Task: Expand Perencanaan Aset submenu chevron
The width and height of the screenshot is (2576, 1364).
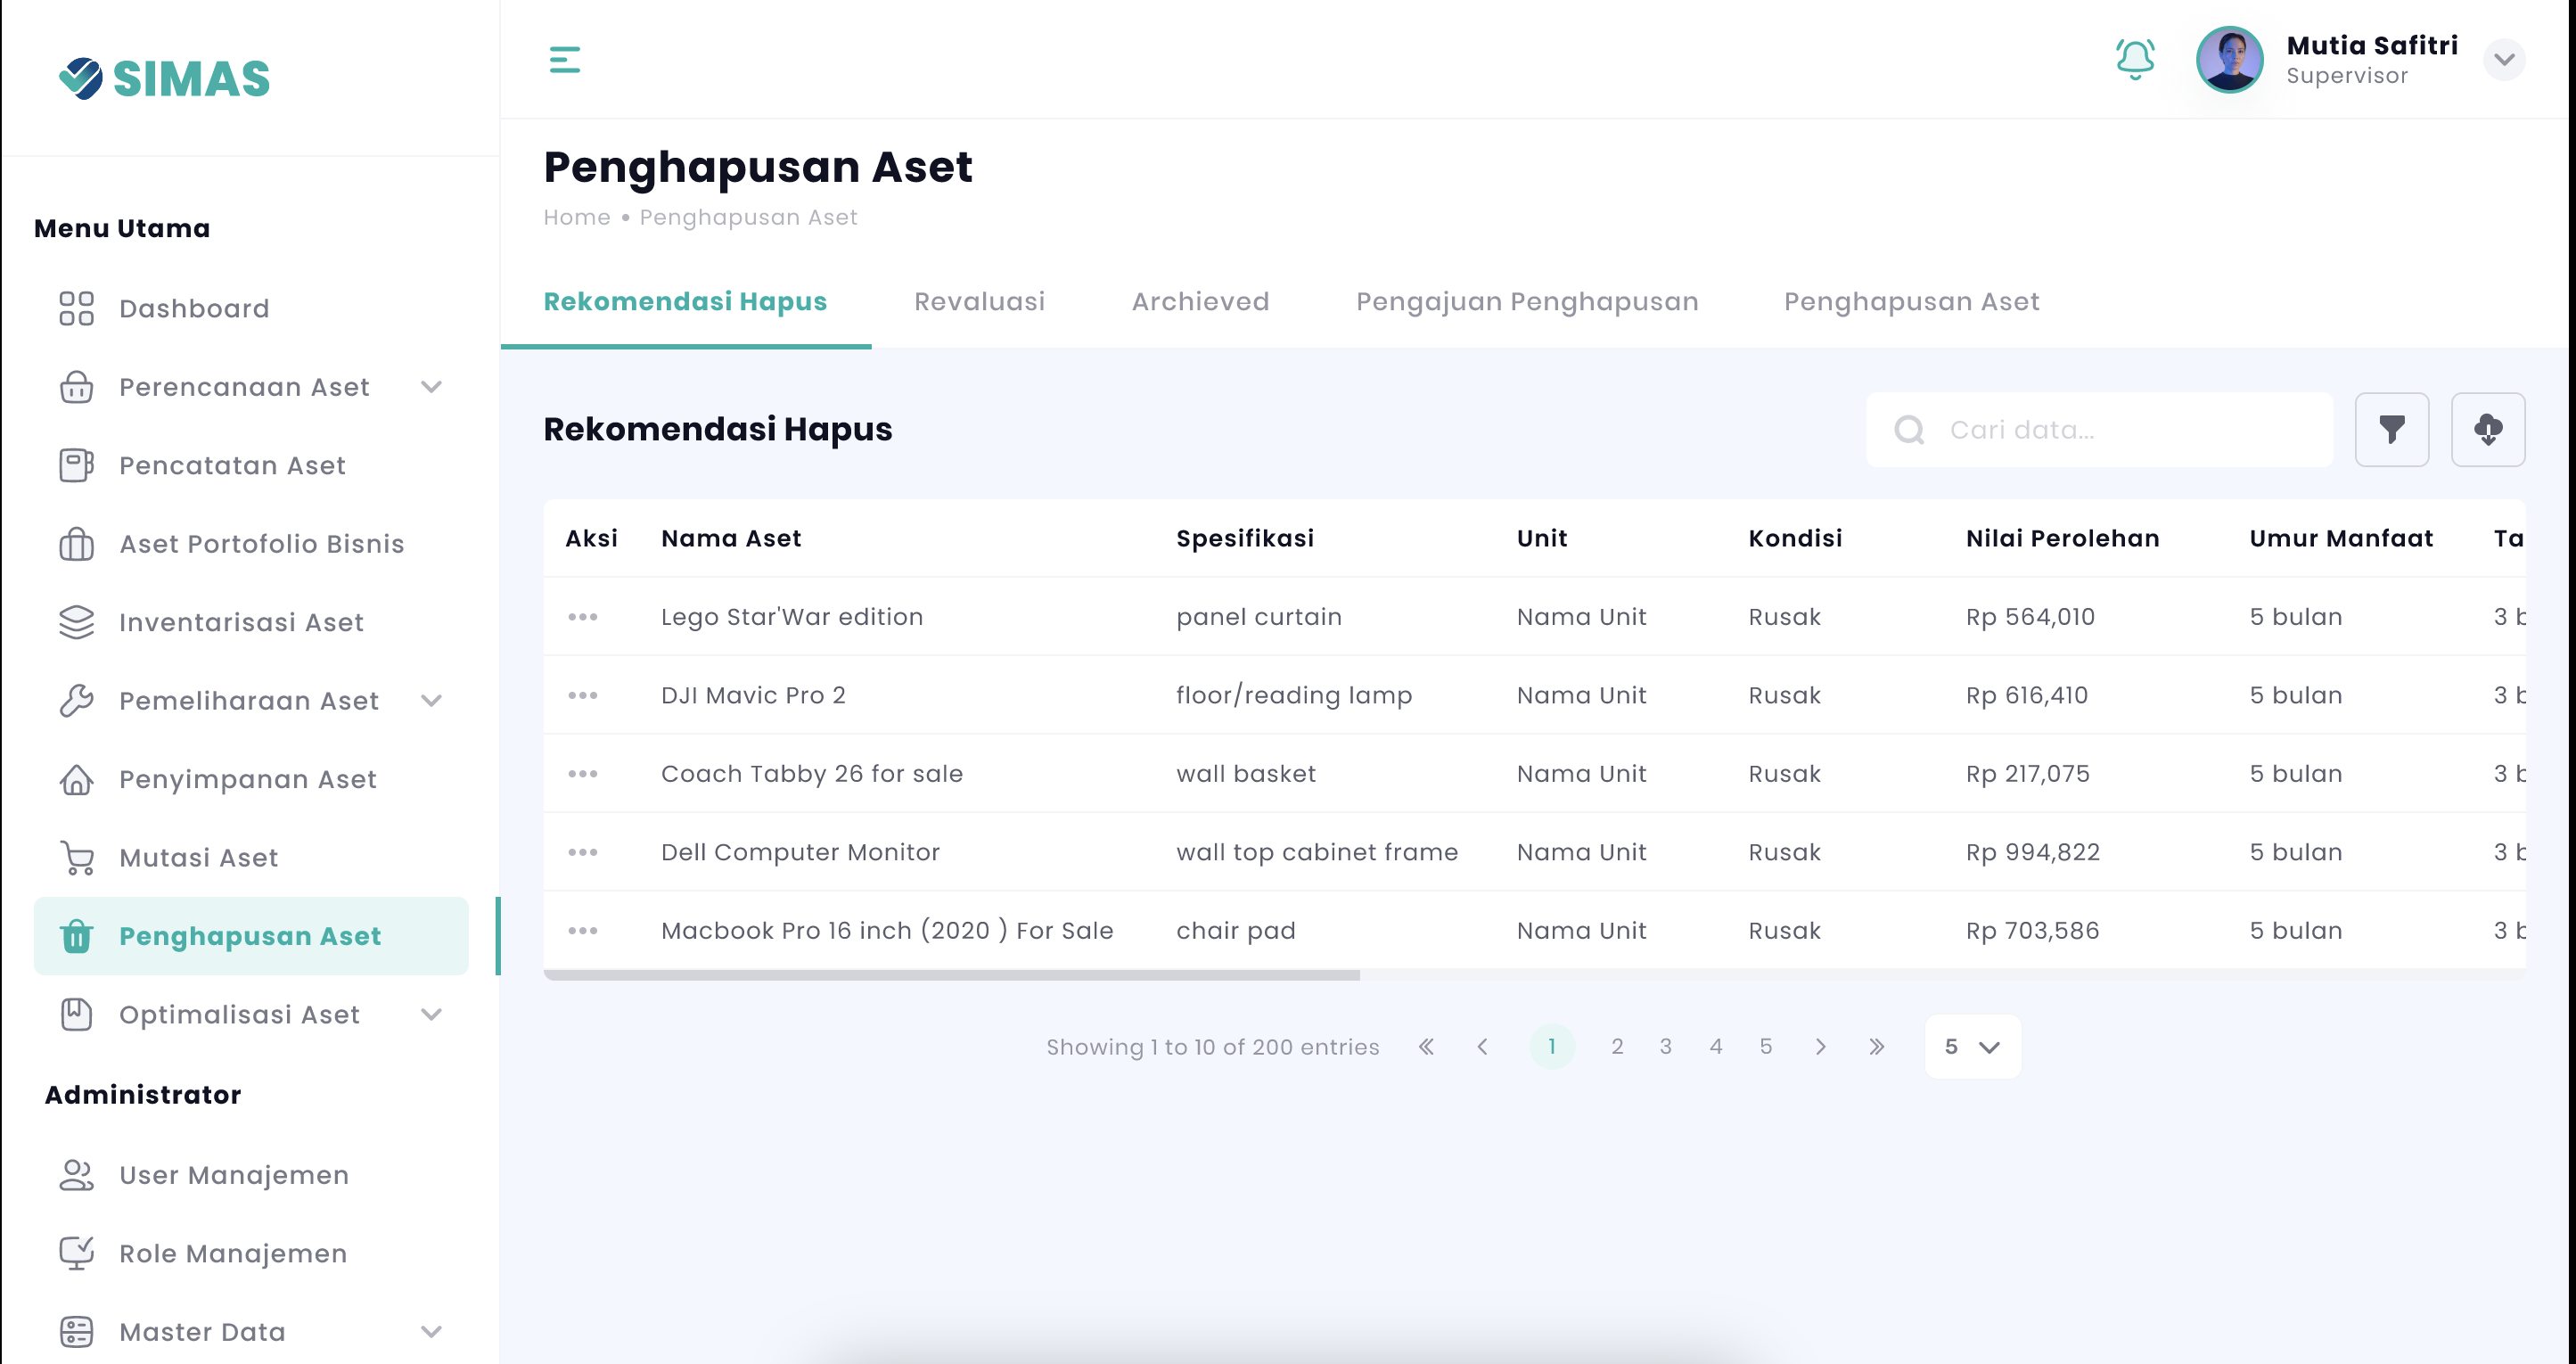Action: click(x=431, y=387)
